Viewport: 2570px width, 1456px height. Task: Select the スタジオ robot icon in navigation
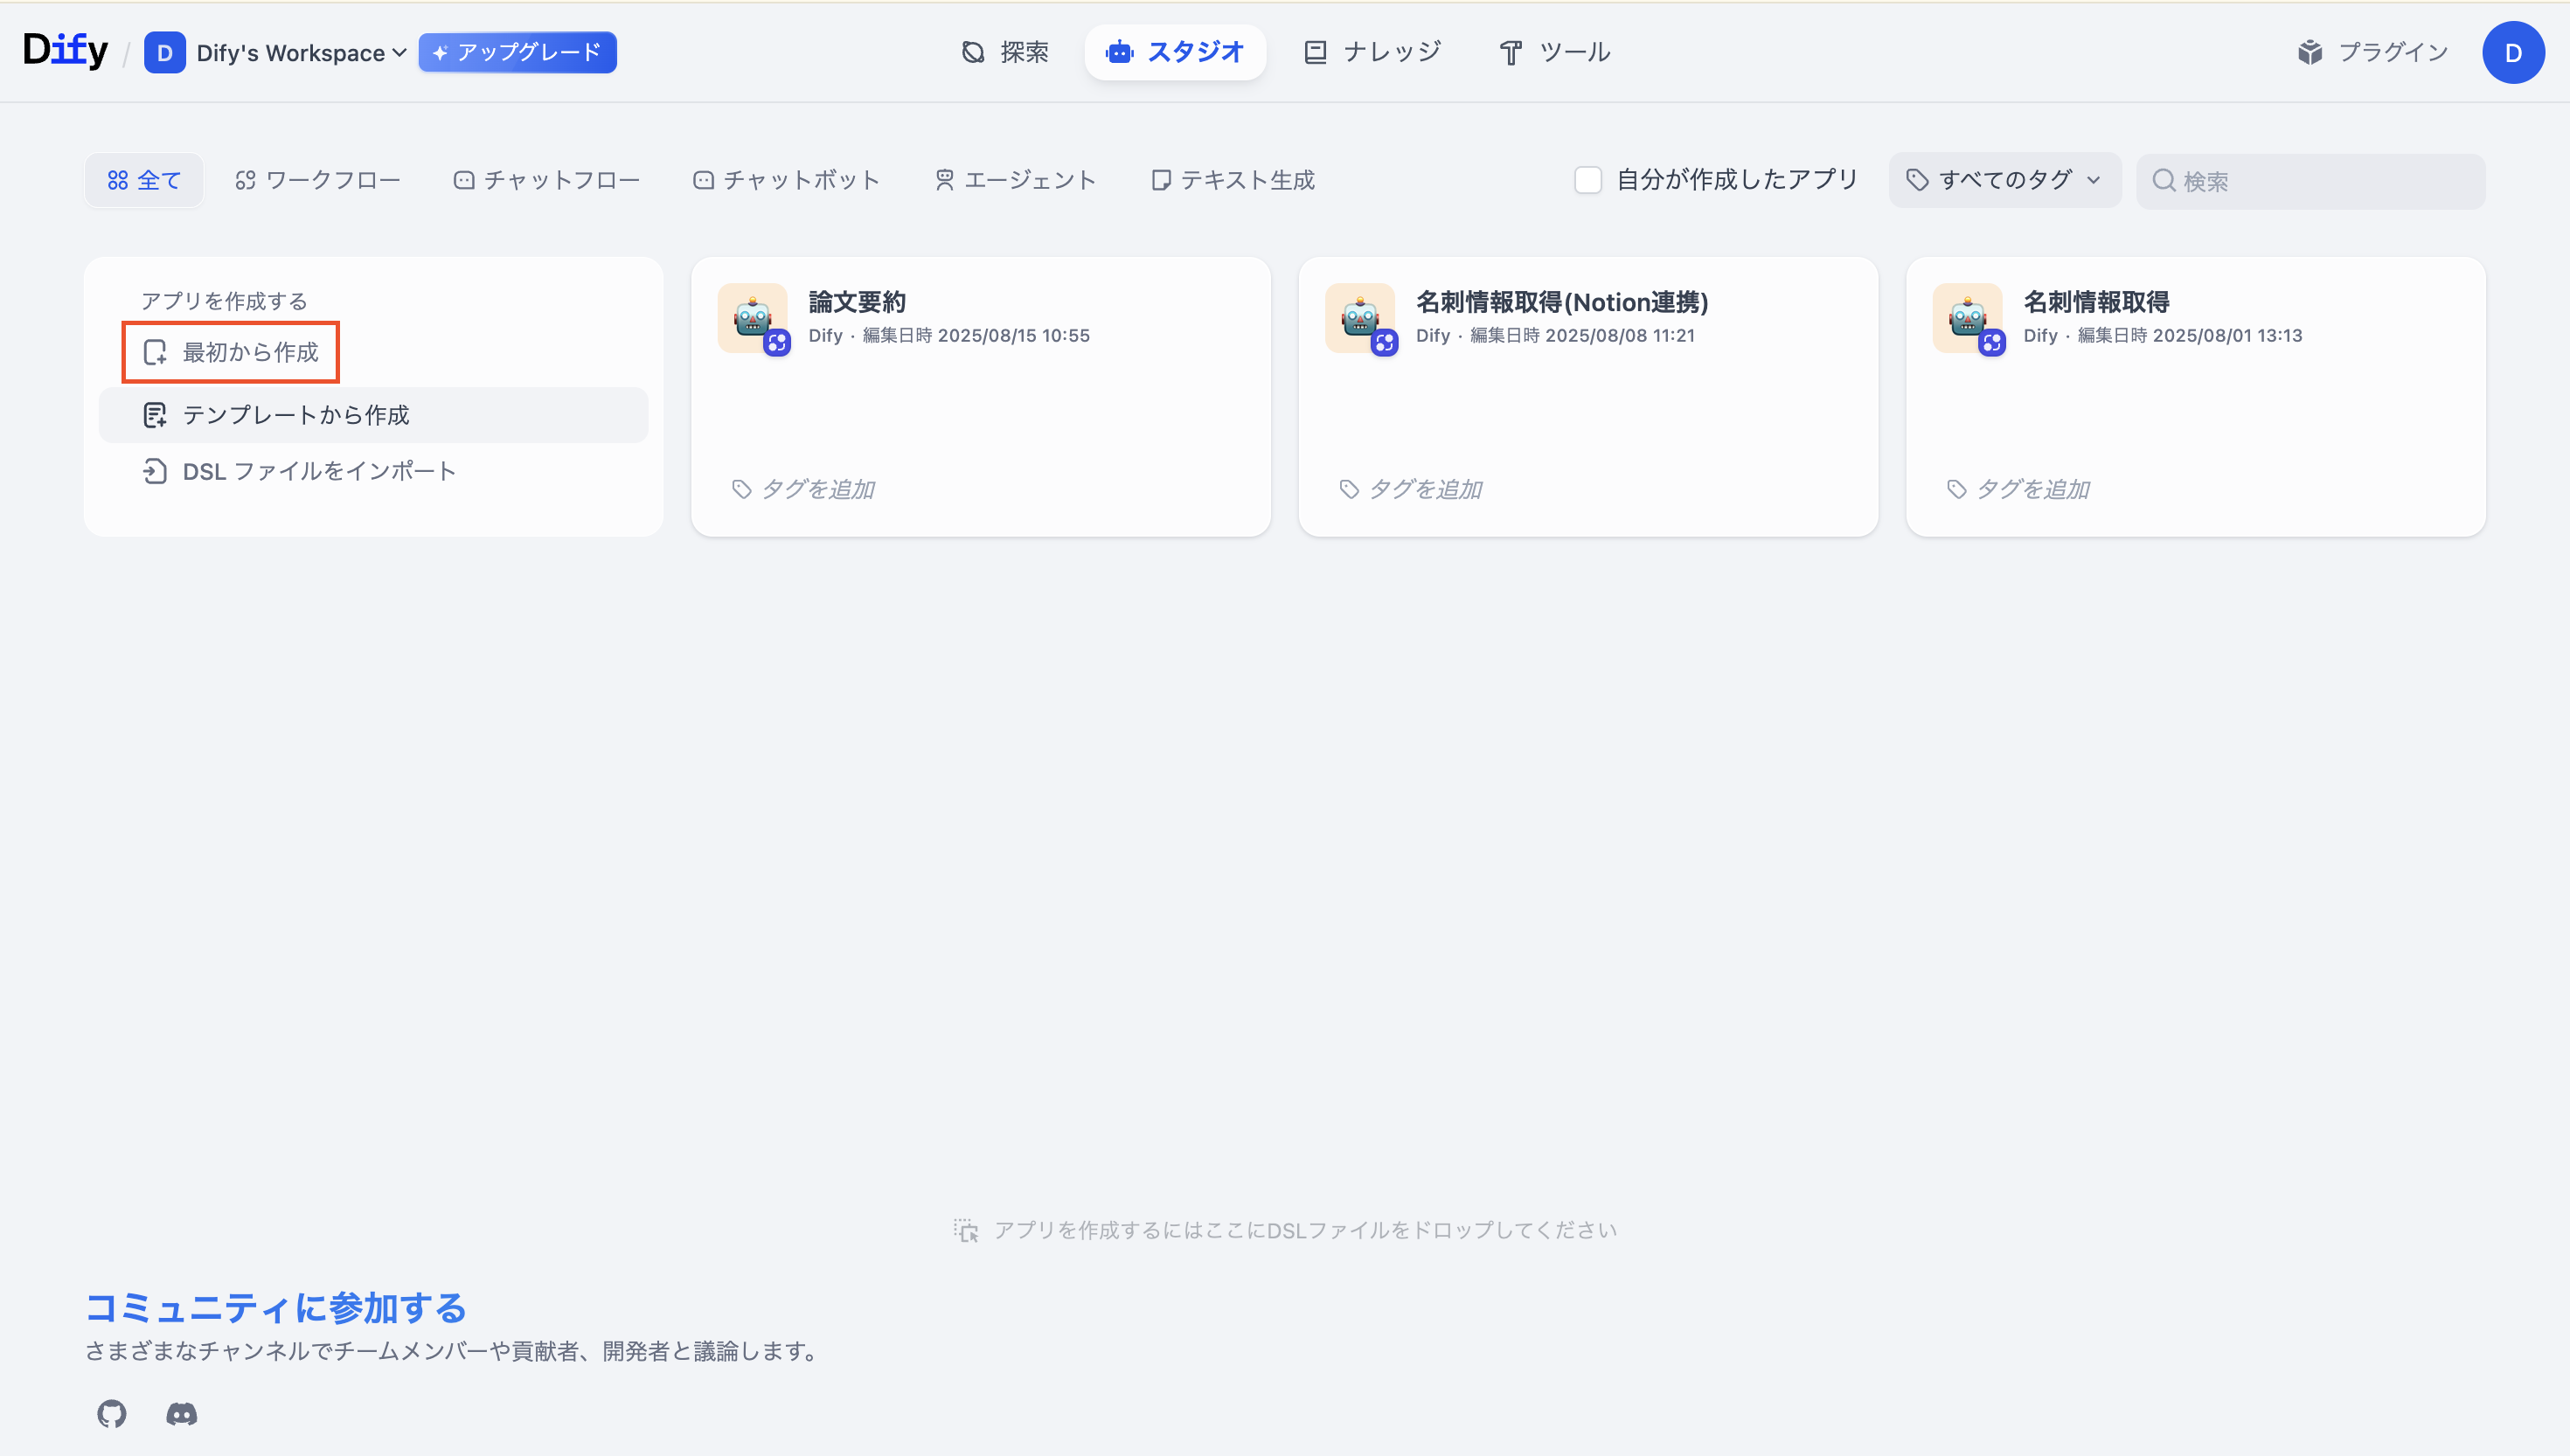[x=1119, y=52]
